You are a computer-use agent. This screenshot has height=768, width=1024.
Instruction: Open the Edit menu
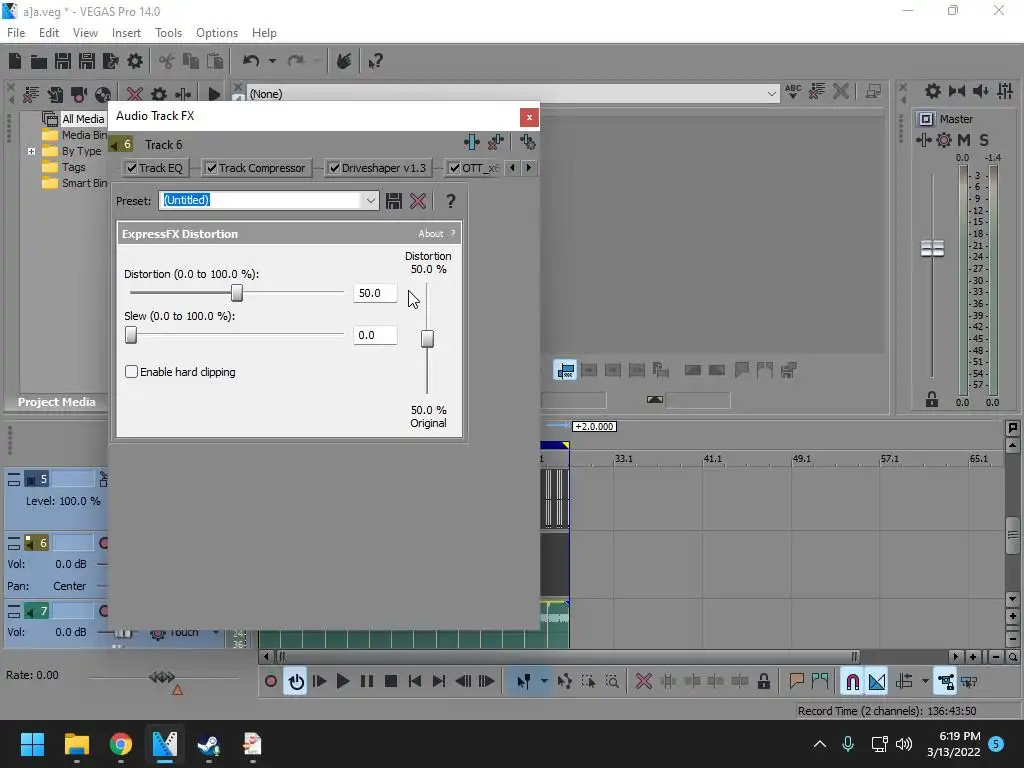click(49, 33)
